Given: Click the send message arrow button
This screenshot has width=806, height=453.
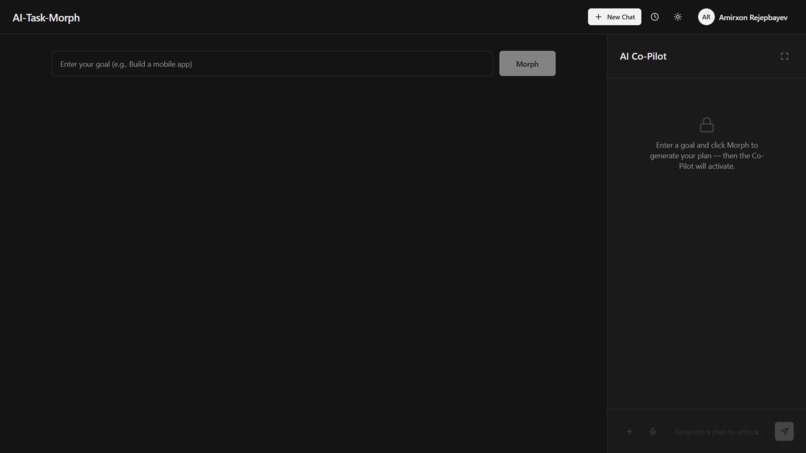Looking at the screenshot, I should (784, 431).
